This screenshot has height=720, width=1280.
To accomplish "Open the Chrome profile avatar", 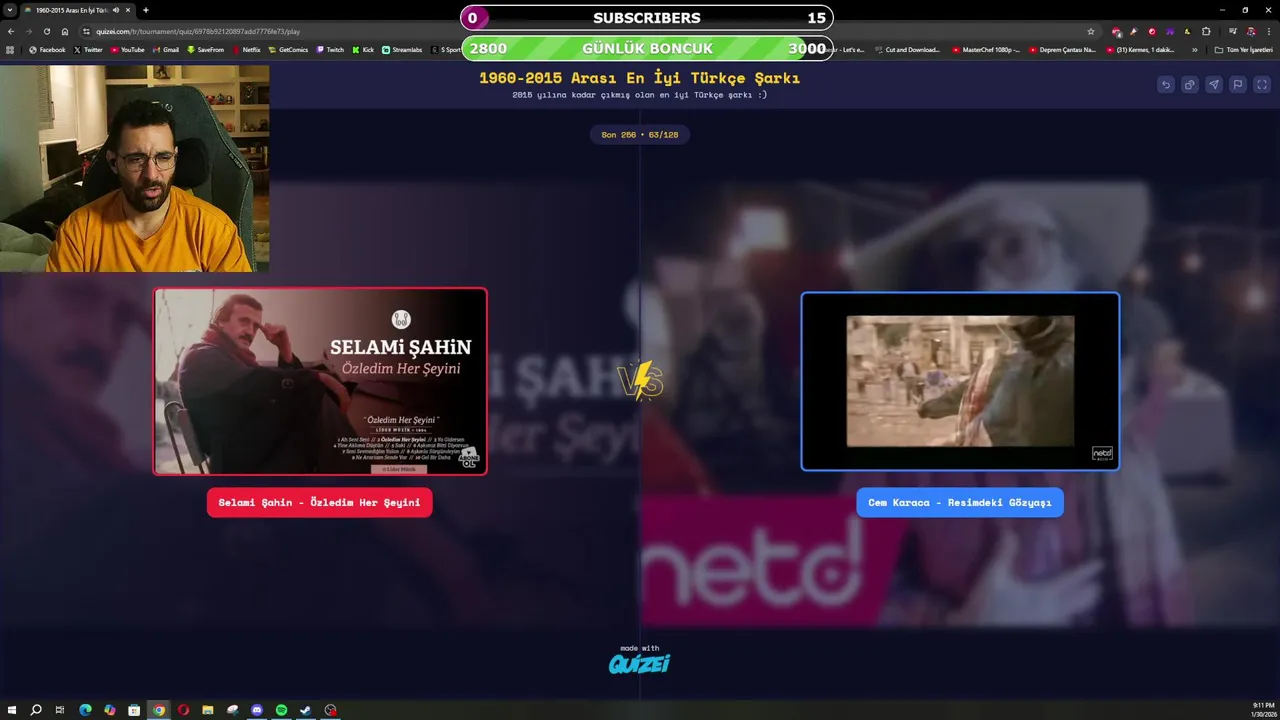I will [x=1250, y=31].
